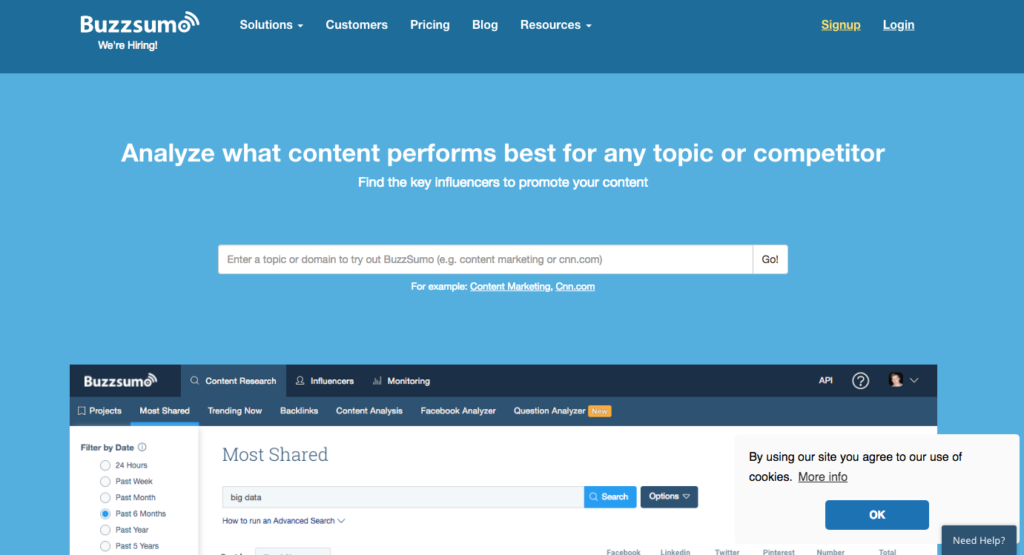Open the account chevron next to the avatar
The image size is (1024, 555).
click(x=914, y=380)
